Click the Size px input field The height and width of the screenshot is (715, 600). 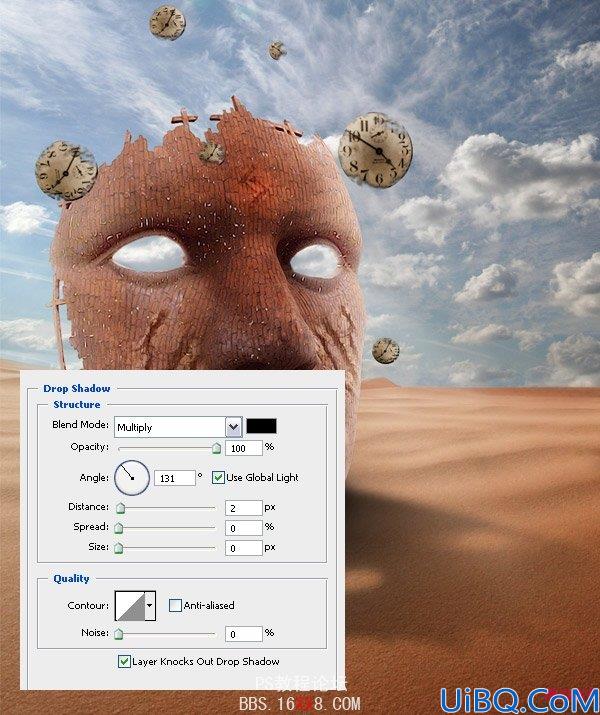coord(244,548)
